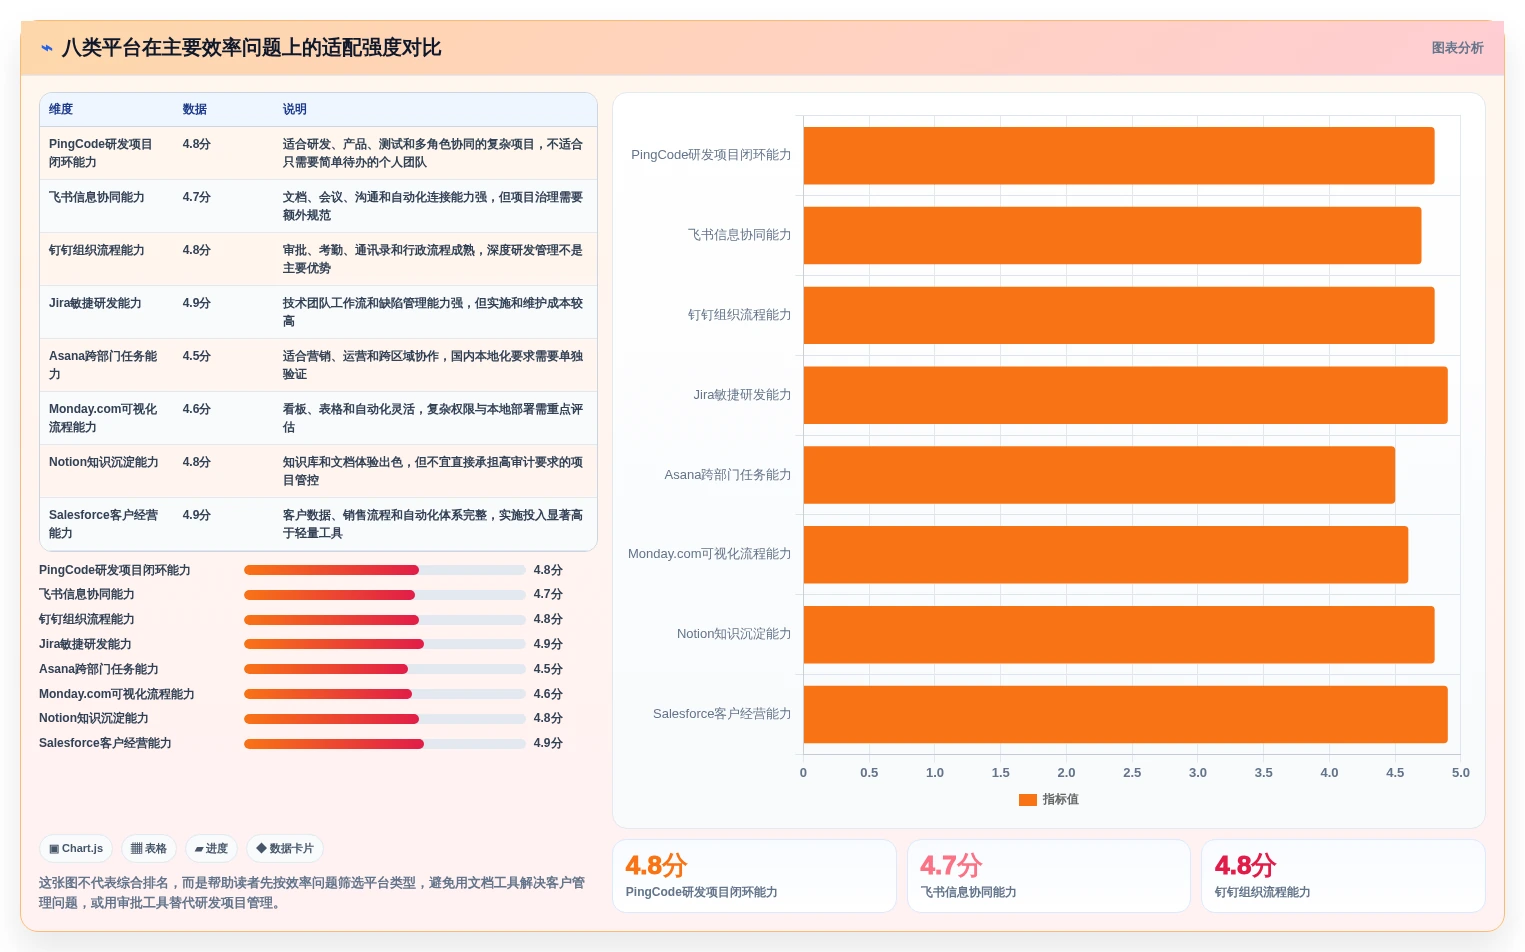Image resolution: width=1525 pixels, height=952 pixels.
Task: Click the 4.5分 value in the Asana table row
Action: click(x=197, y=356)
